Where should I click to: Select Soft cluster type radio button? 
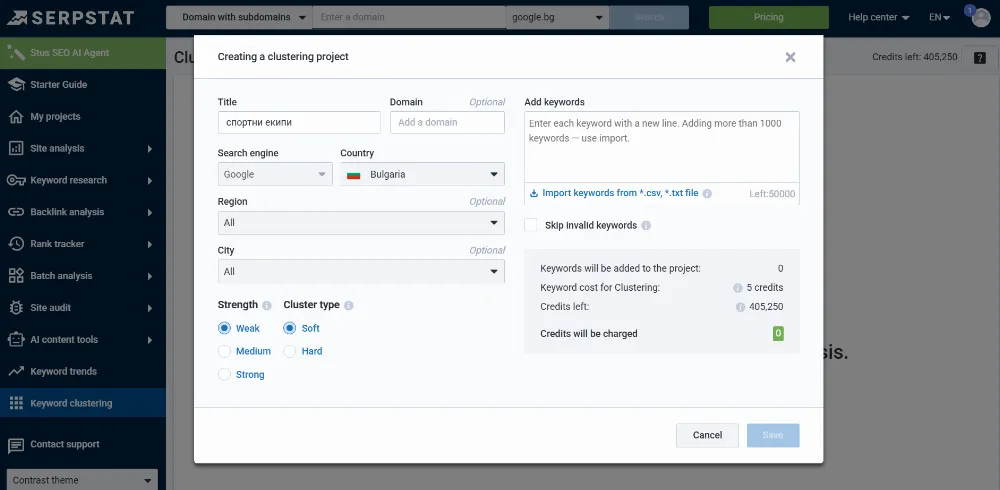pos(290,328)
